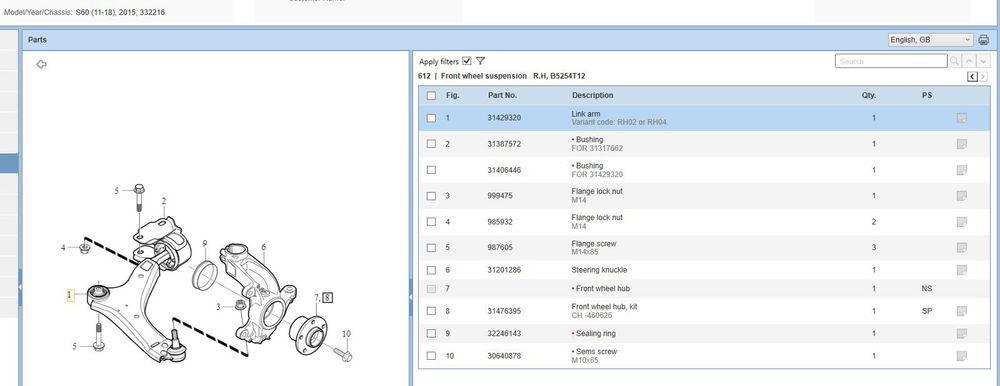1000x386 pixels.
Task: Click callout 6 steering knuckle on diagram
Action: pos(263,247)
